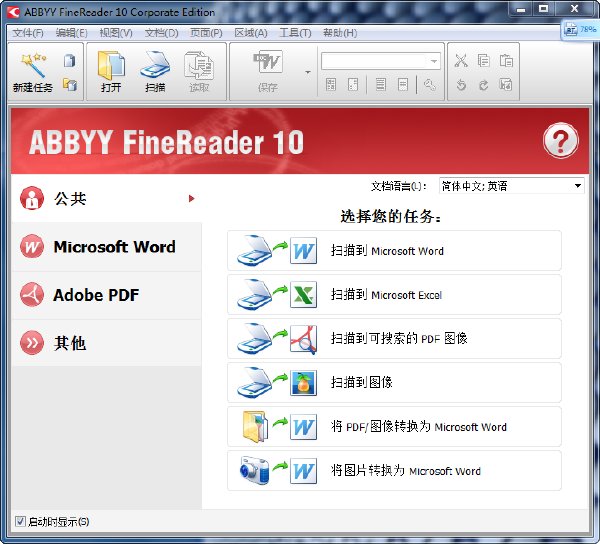Click the first layout icon under the combo box
This screenshot has height=544, width=600.
(x=331, y=84)
